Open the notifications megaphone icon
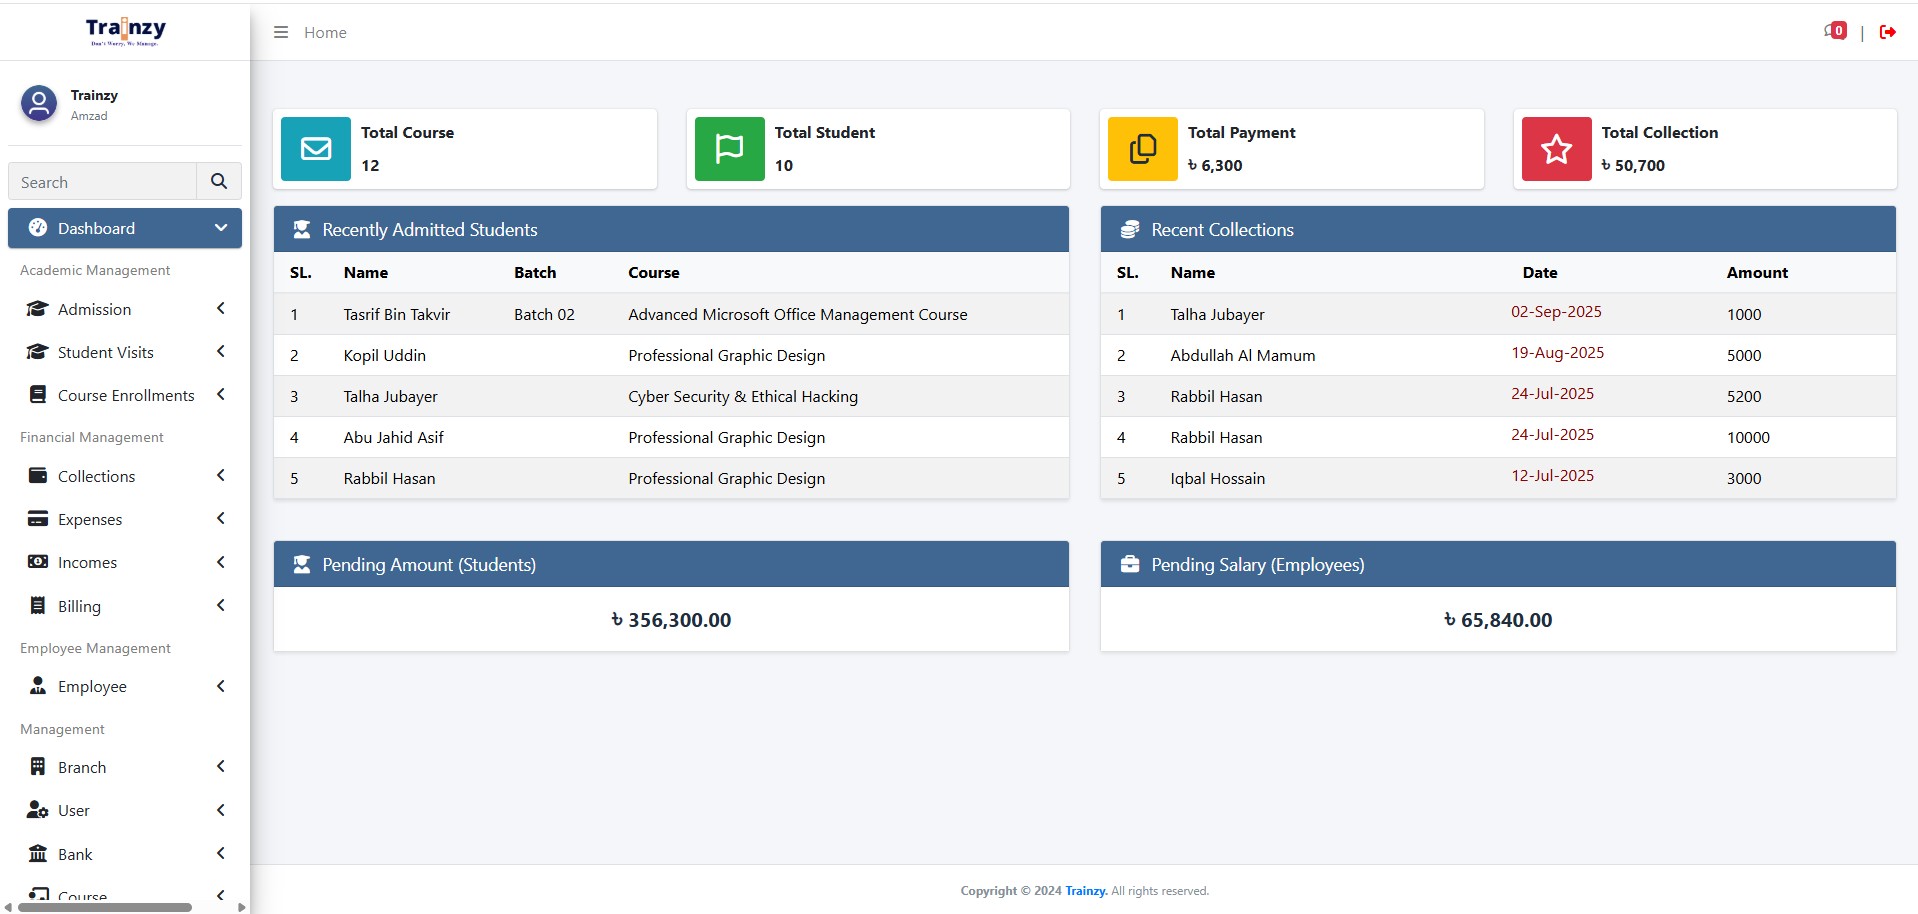This screenshot has width=1918, height=914. coord(1834,31)
